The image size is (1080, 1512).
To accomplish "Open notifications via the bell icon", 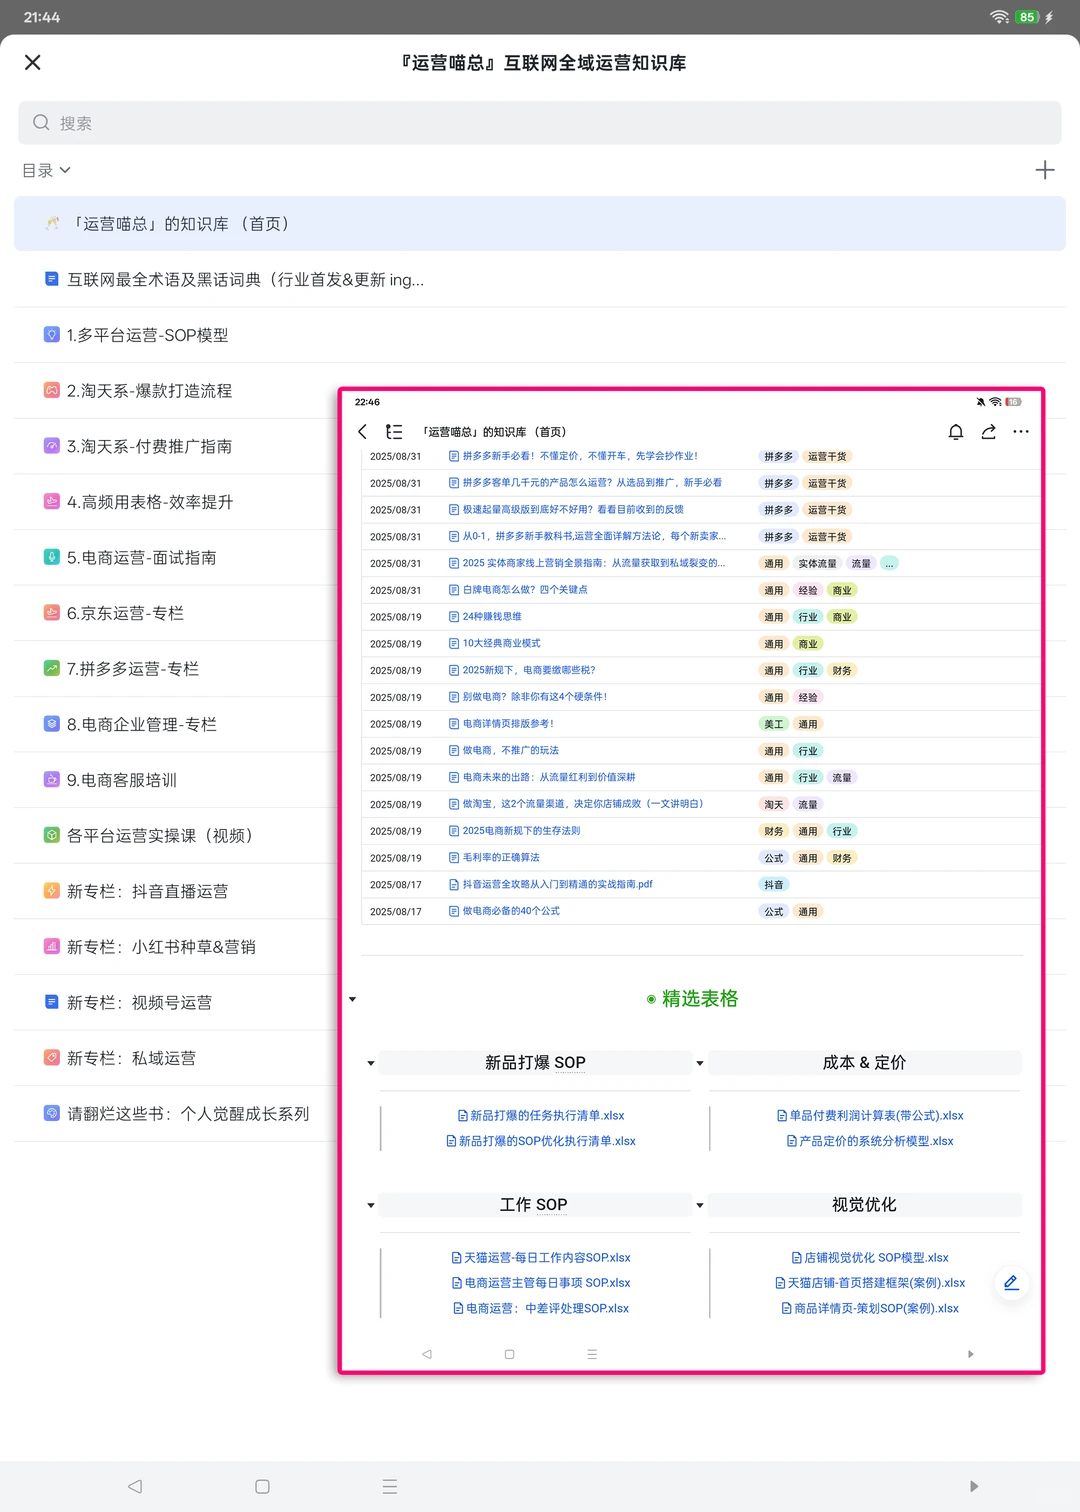I will [955, 432].
